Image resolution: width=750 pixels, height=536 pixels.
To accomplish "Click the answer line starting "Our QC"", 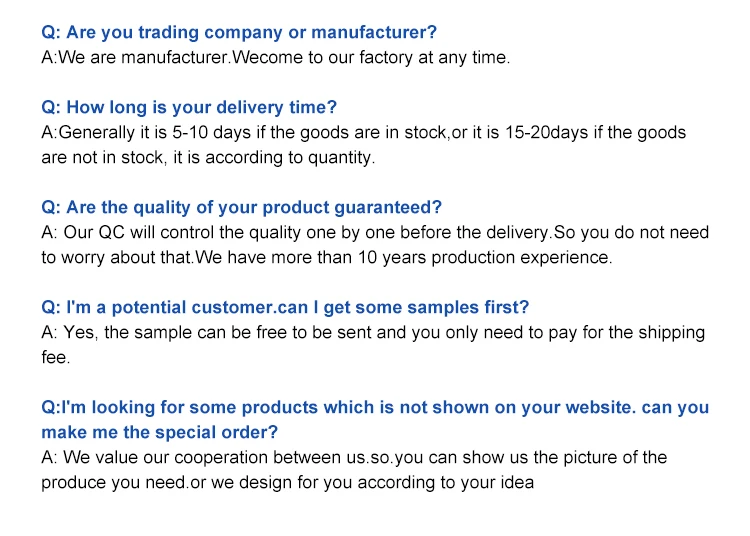I will 375,233.
